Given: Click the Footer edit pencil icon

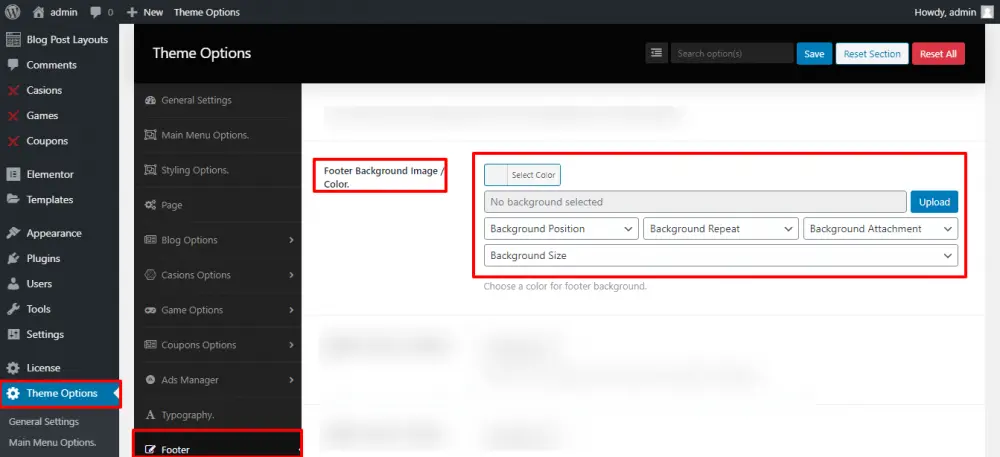Looking at the screenshot, I should coord(151,450).
